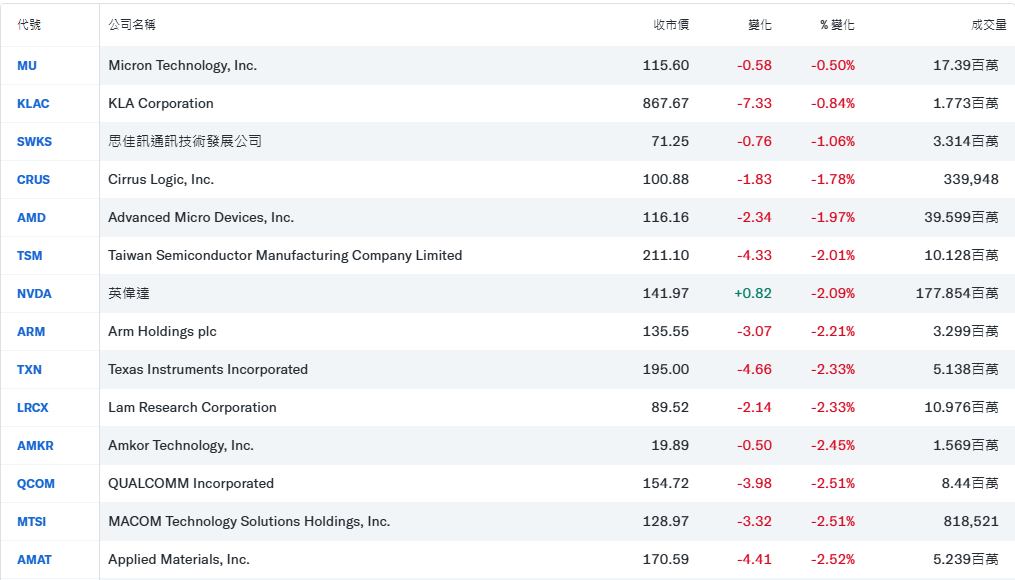Sort by the 收市價 column header
The height and width of the screenshot is (580, 1015).
tap(671, 25)
